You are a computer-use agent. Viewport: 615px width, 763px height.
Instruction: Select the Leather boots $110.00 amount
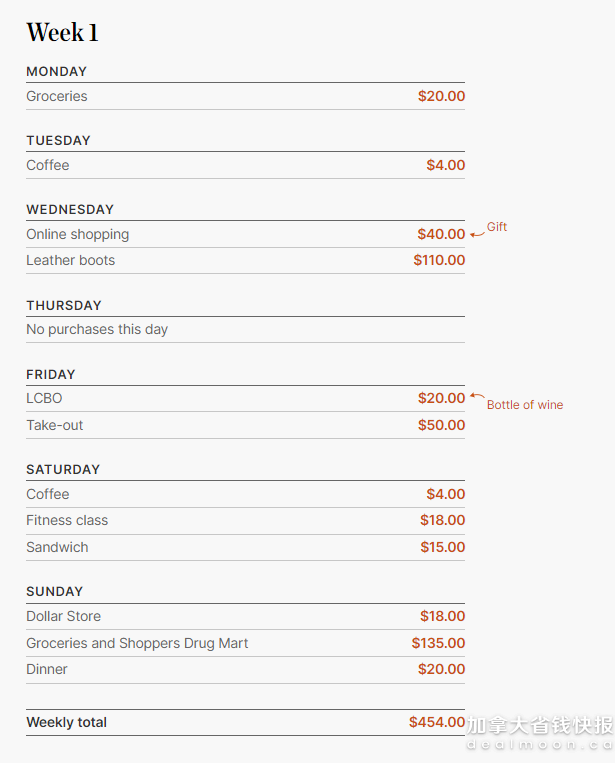pyautogui.click(x=439, y=260)
